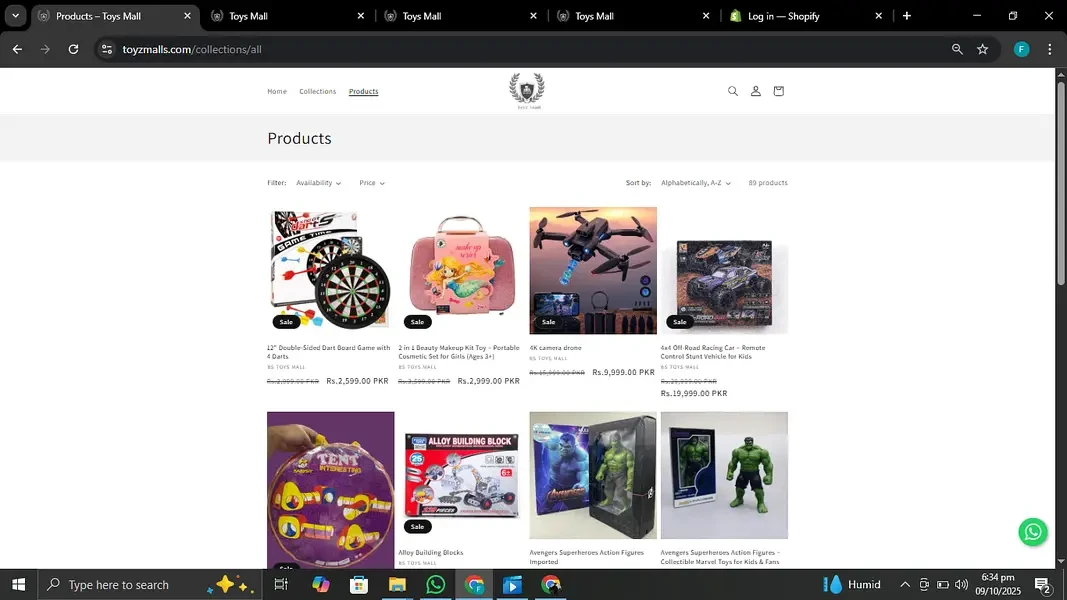Viewport: 1067px width, 600px height.
Task: Open the Sort by dropdown
Action: [x=695, y=183]
